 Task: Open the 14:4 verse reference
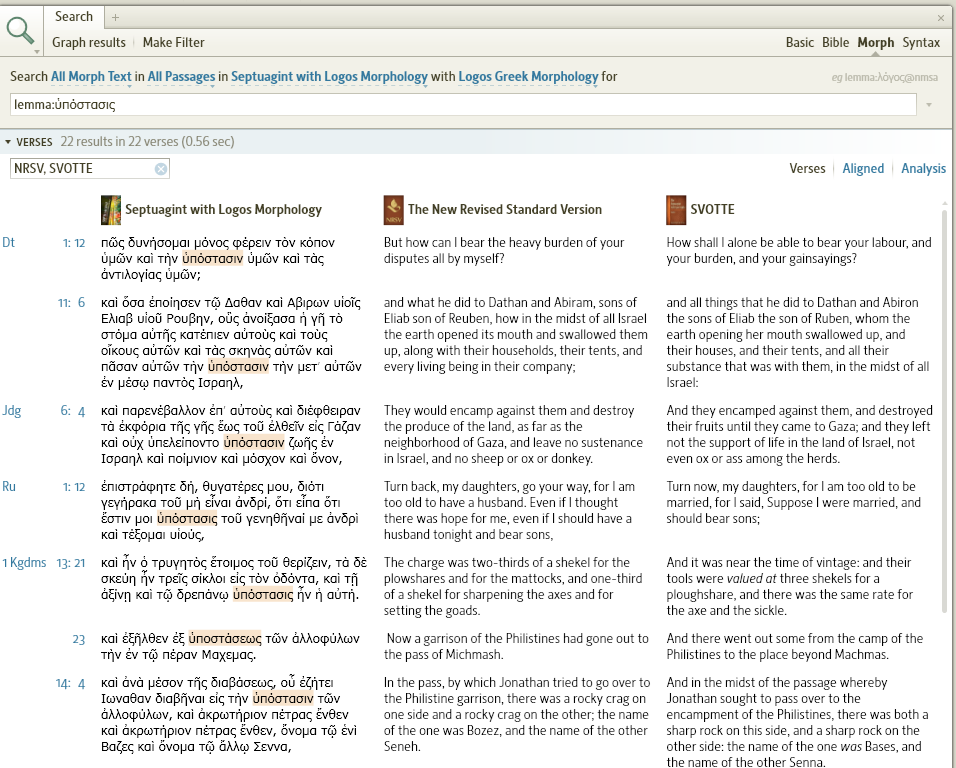pos(70,683)
